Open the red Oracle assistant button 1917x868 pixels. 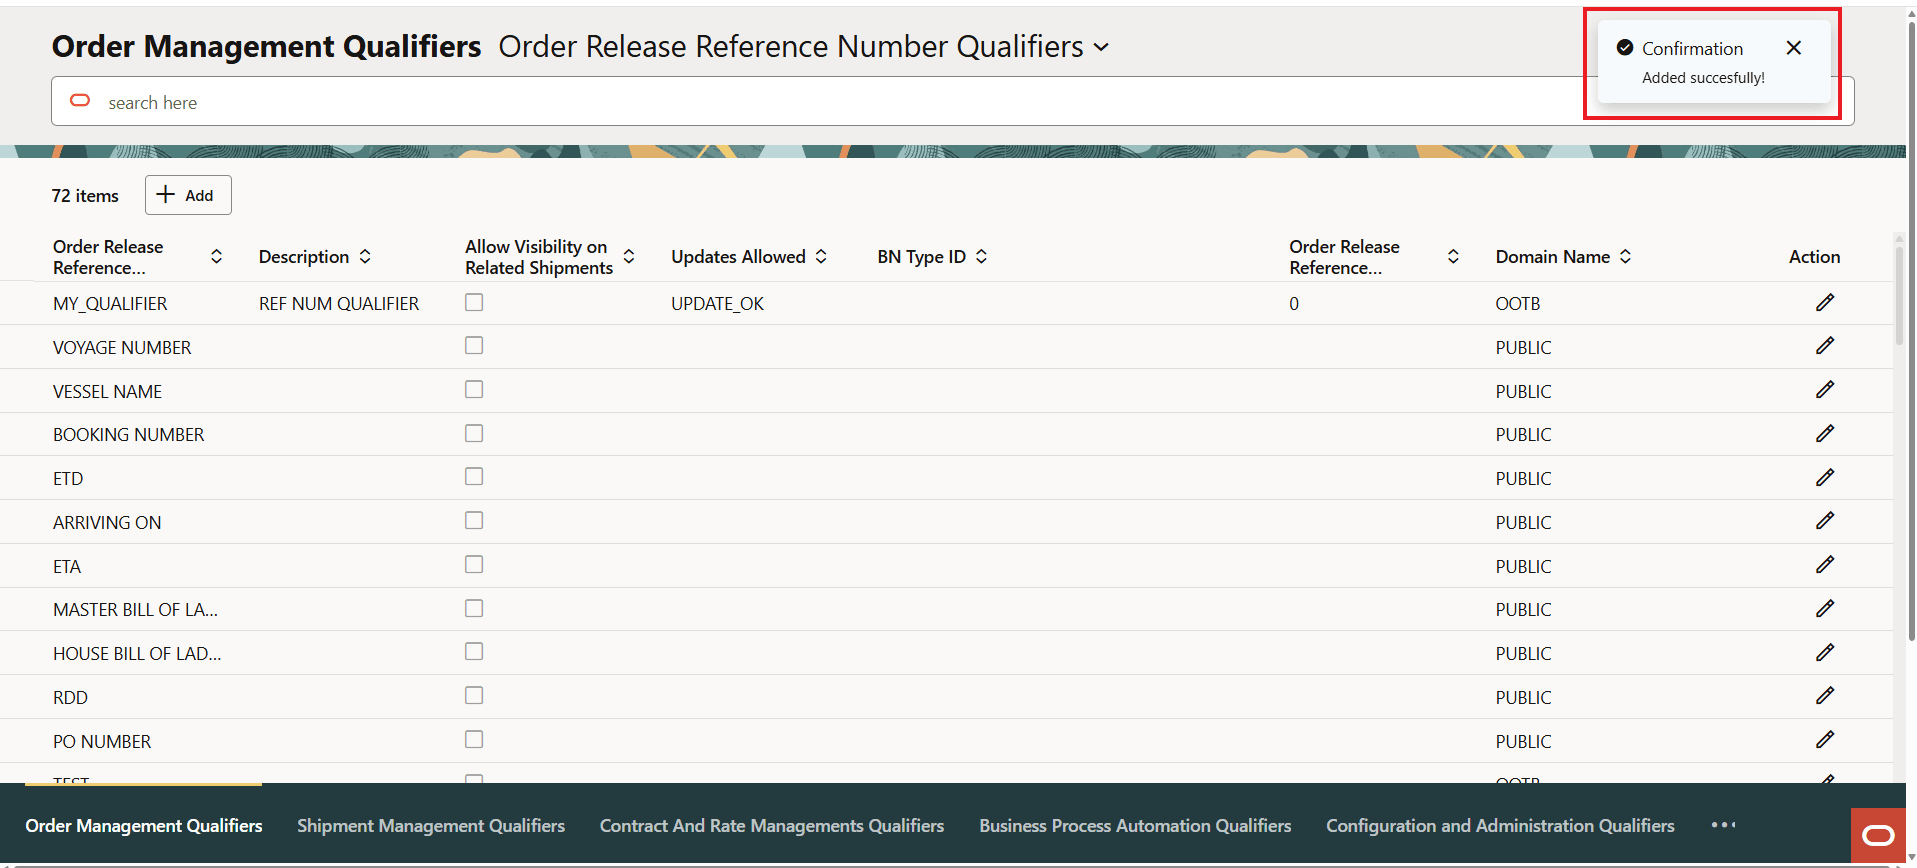tap(1878, 835)
